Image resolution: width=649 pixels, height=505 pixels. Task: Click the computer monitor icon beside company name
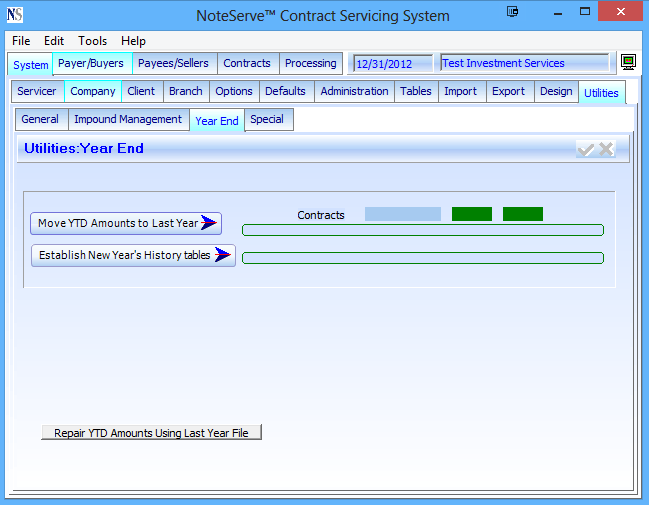coord(628,63)
